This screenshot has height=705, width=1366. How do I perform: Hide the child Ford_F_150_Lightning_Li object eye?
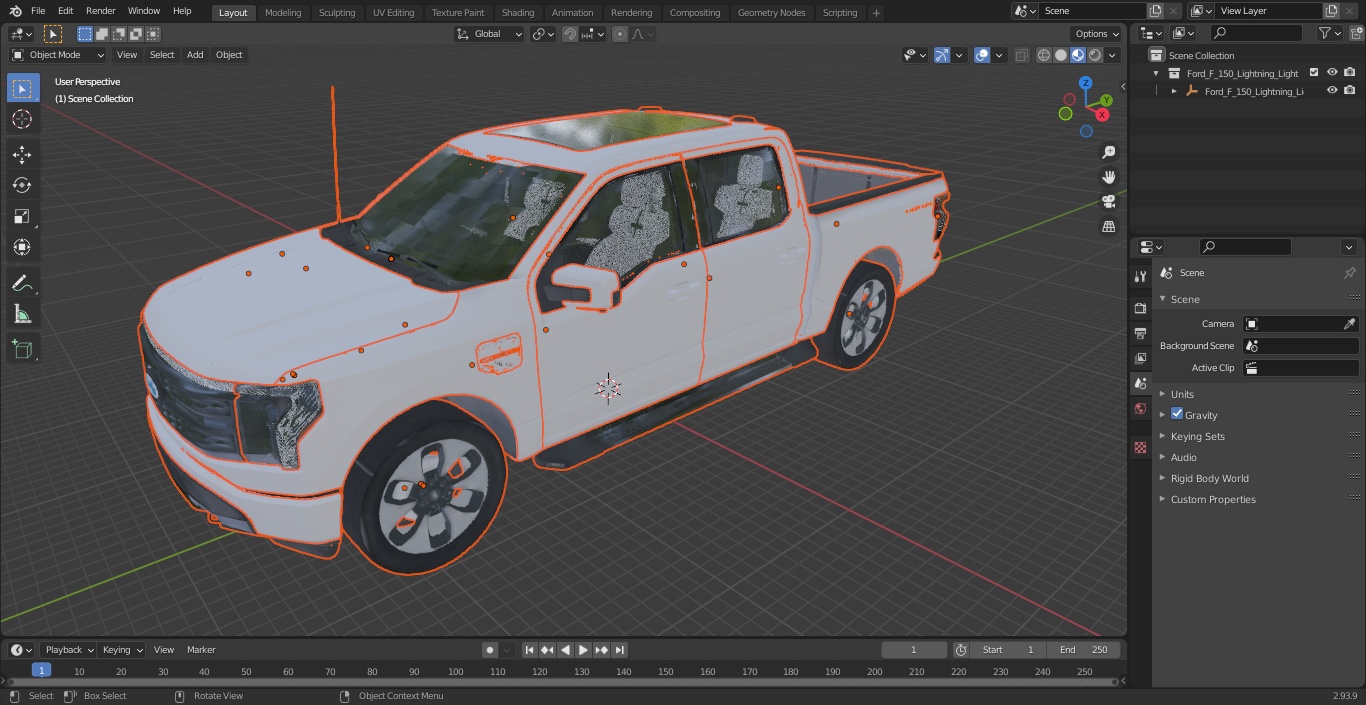1332,91
